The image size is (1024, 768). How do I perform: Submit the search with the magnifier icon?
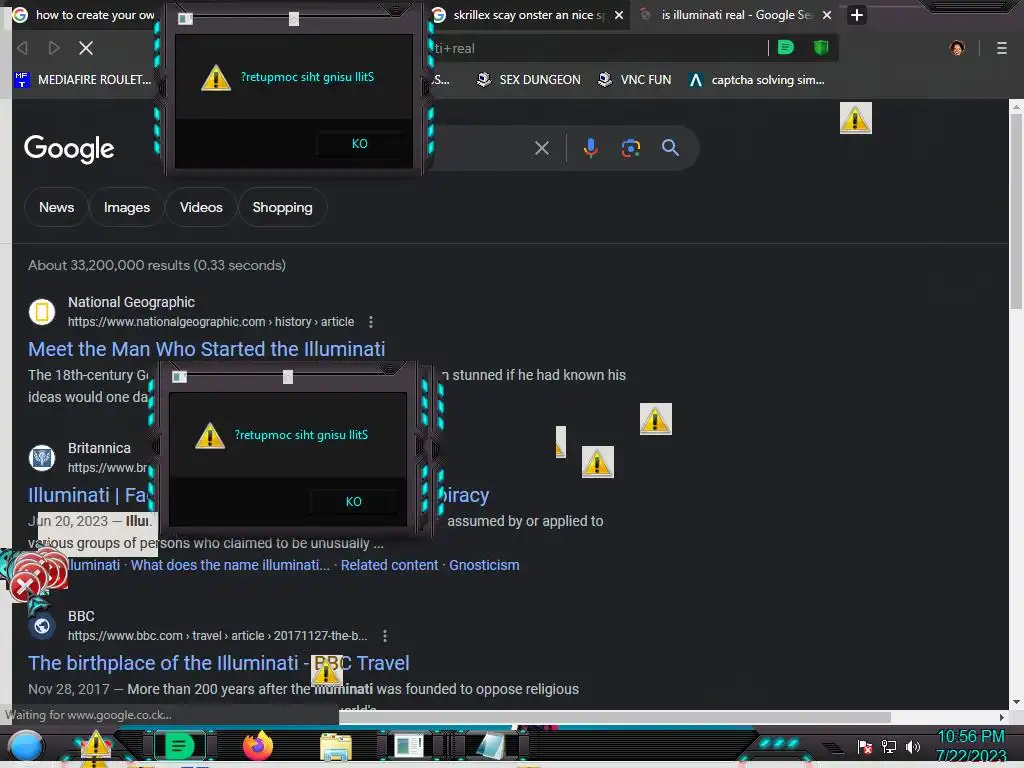pos(670,148)
